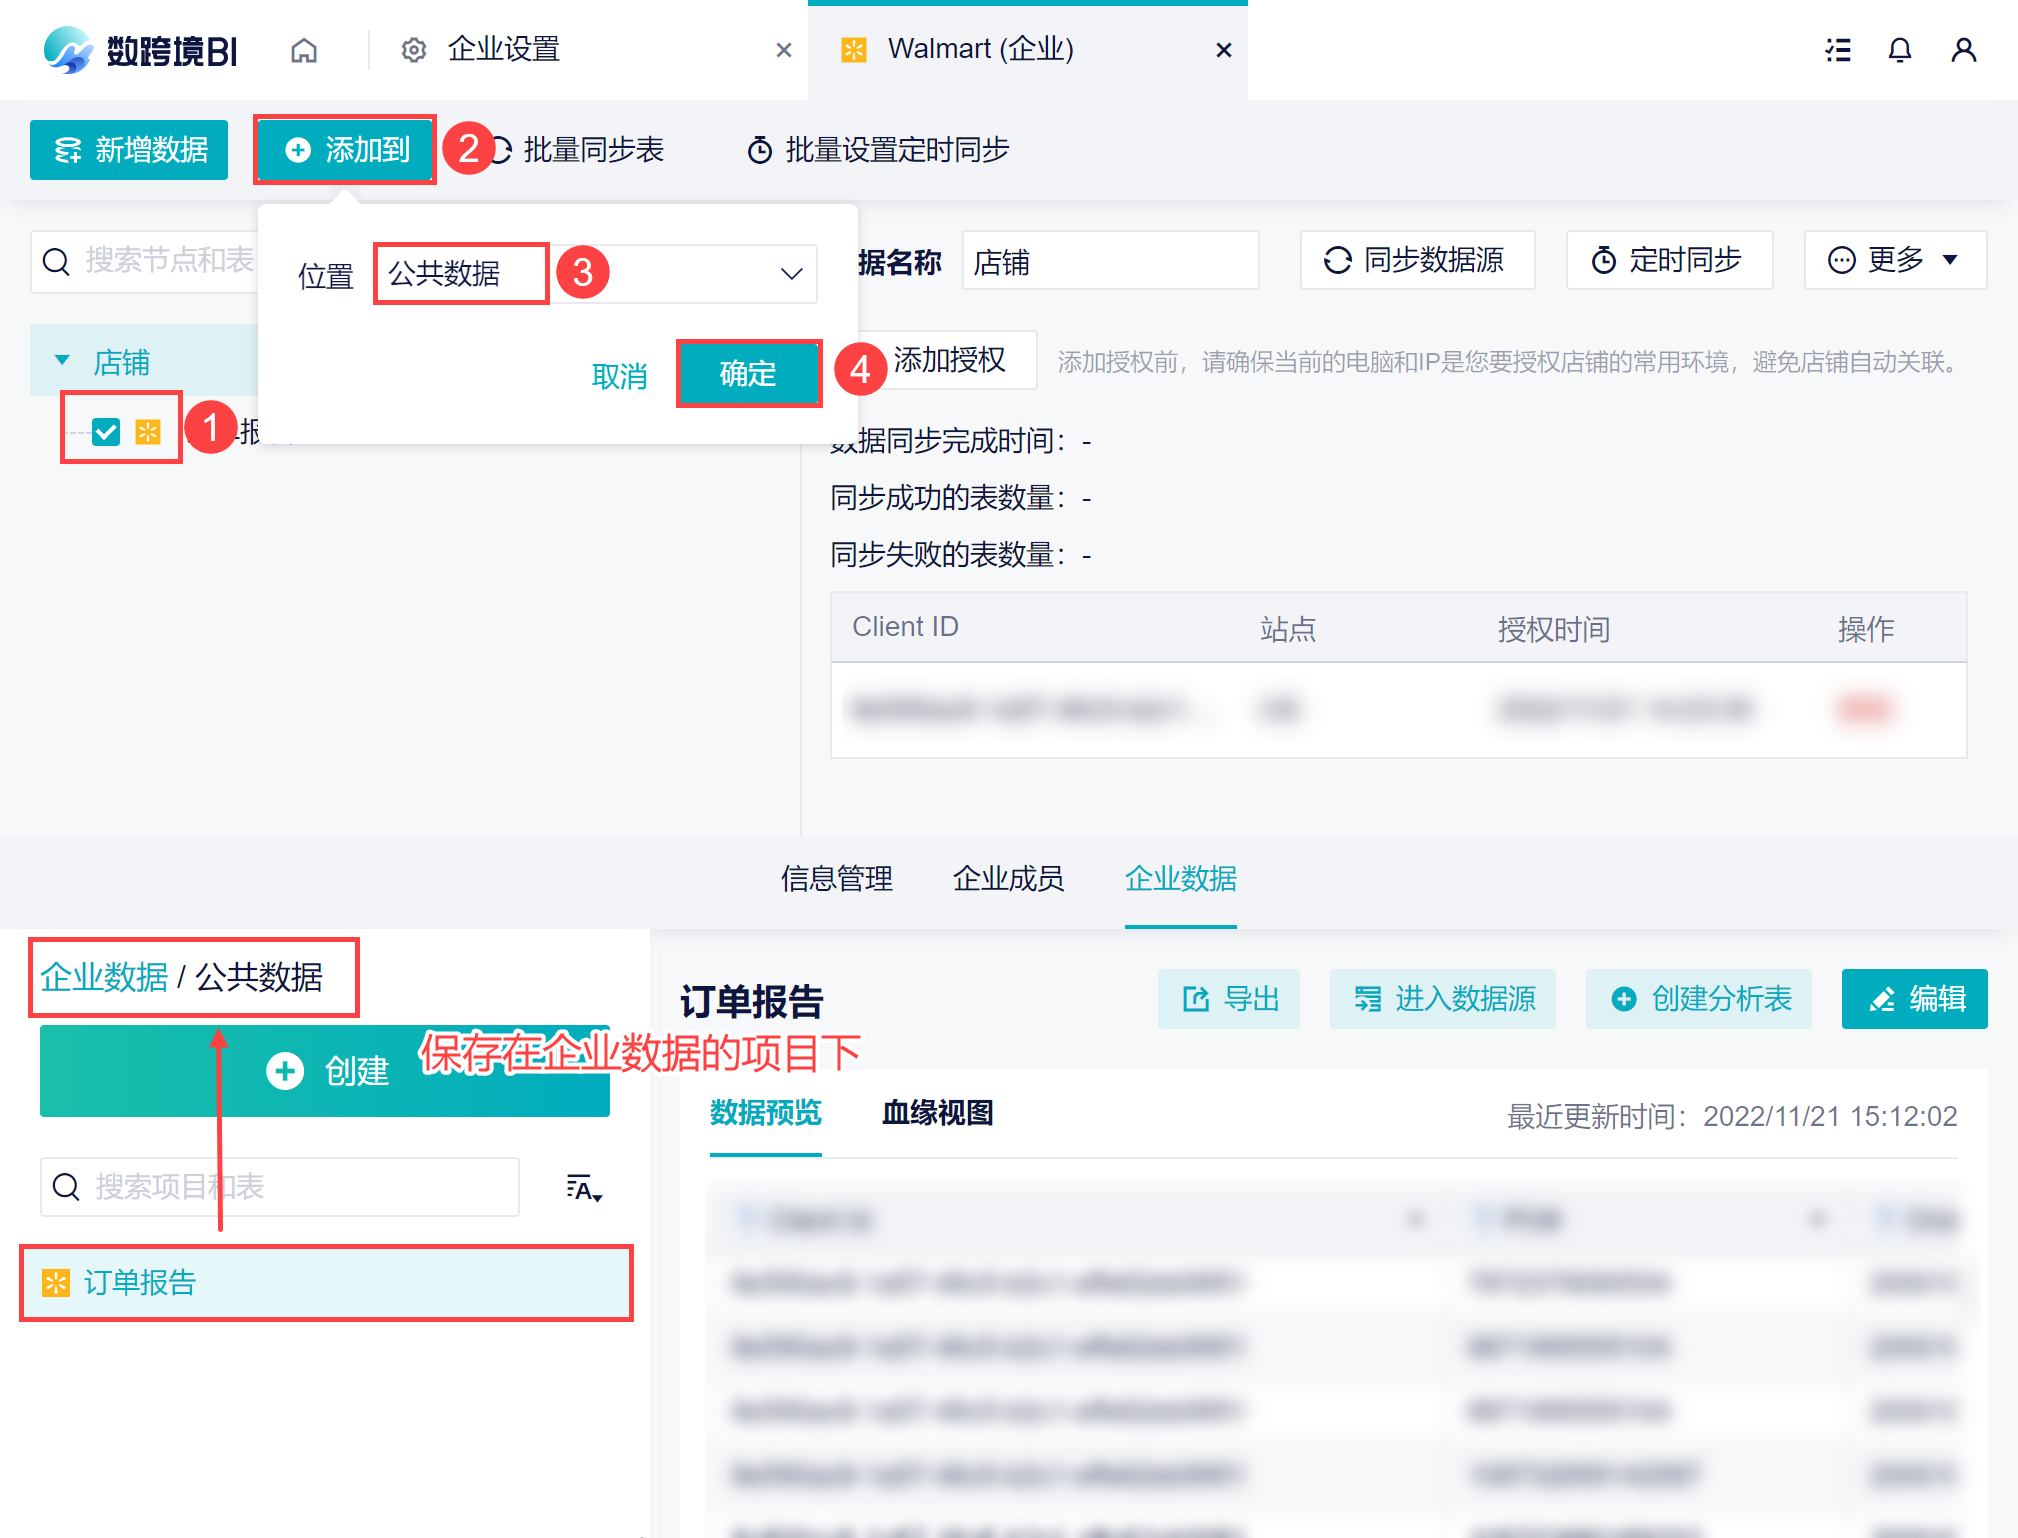Image resolution: width=2018 pixels, height=1538 pixels.
Task: Click the 企业数据 breadcrumb link
Action: (104, 977)
